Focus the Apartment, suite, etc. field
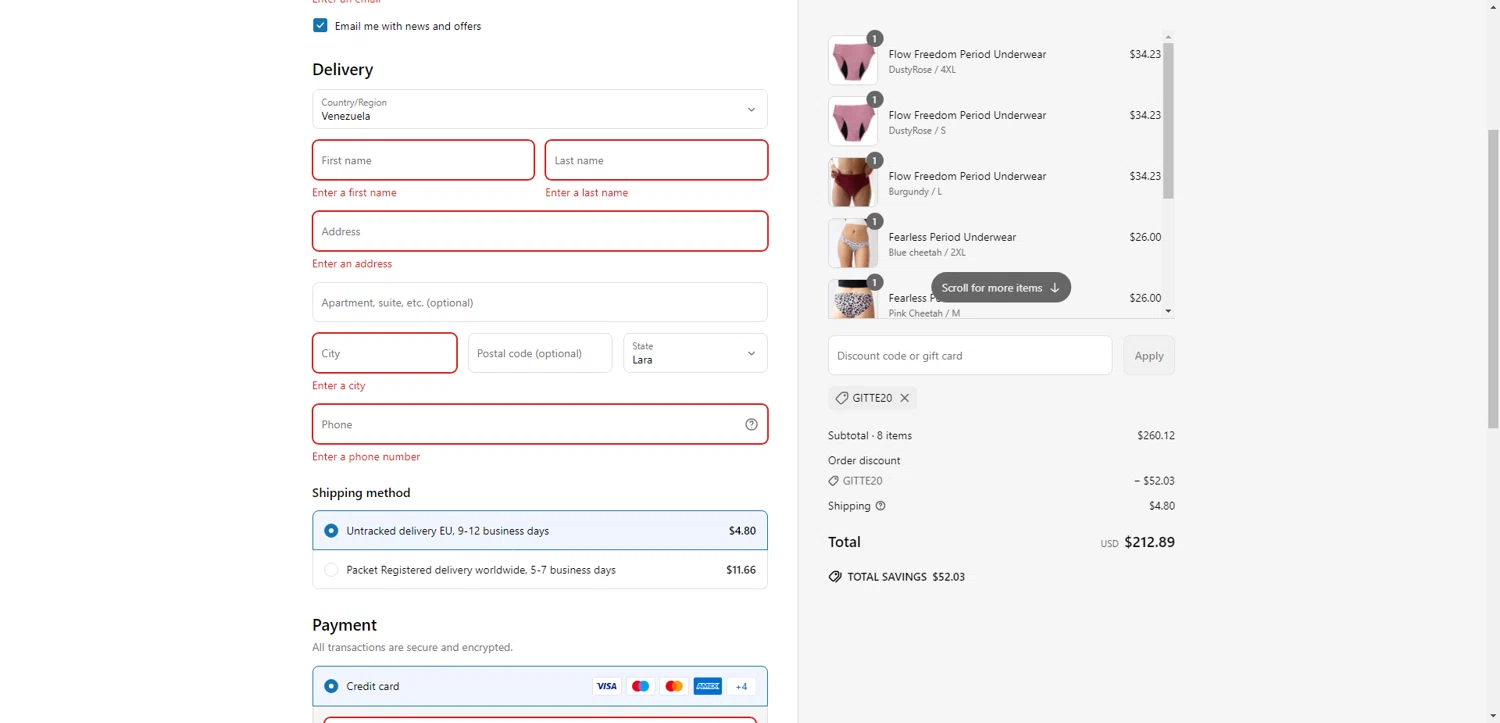The width and height of the screenshot is (1500, 723). (x=540, y=302)
